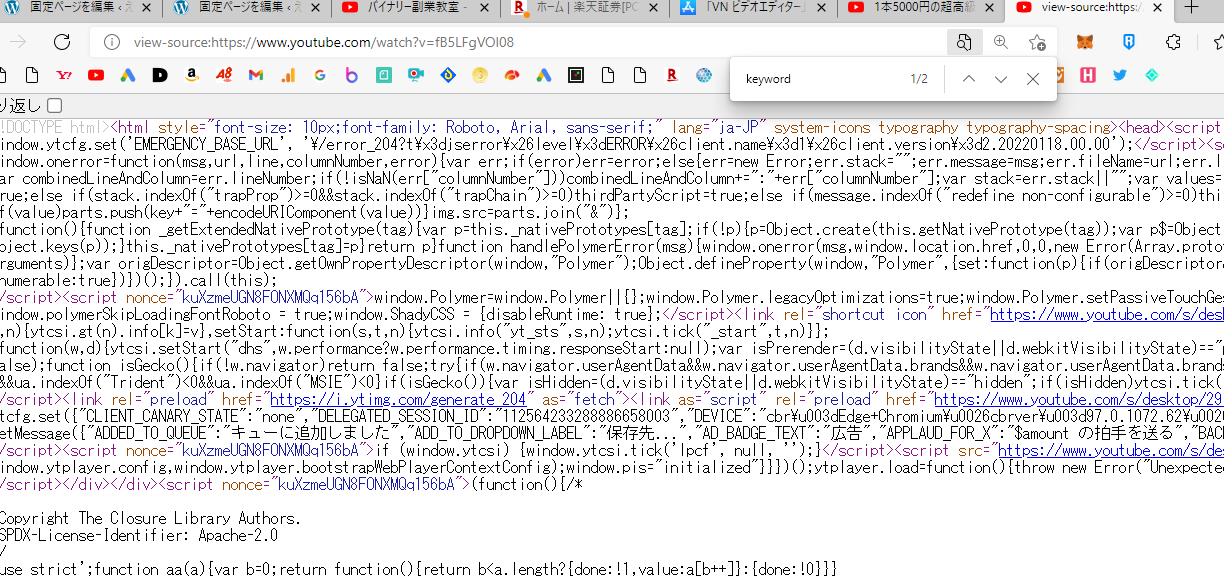Open the Gmail bookmark icon
The width and height of the screenshot is (1224, 577).
click(x=255, y=75)
